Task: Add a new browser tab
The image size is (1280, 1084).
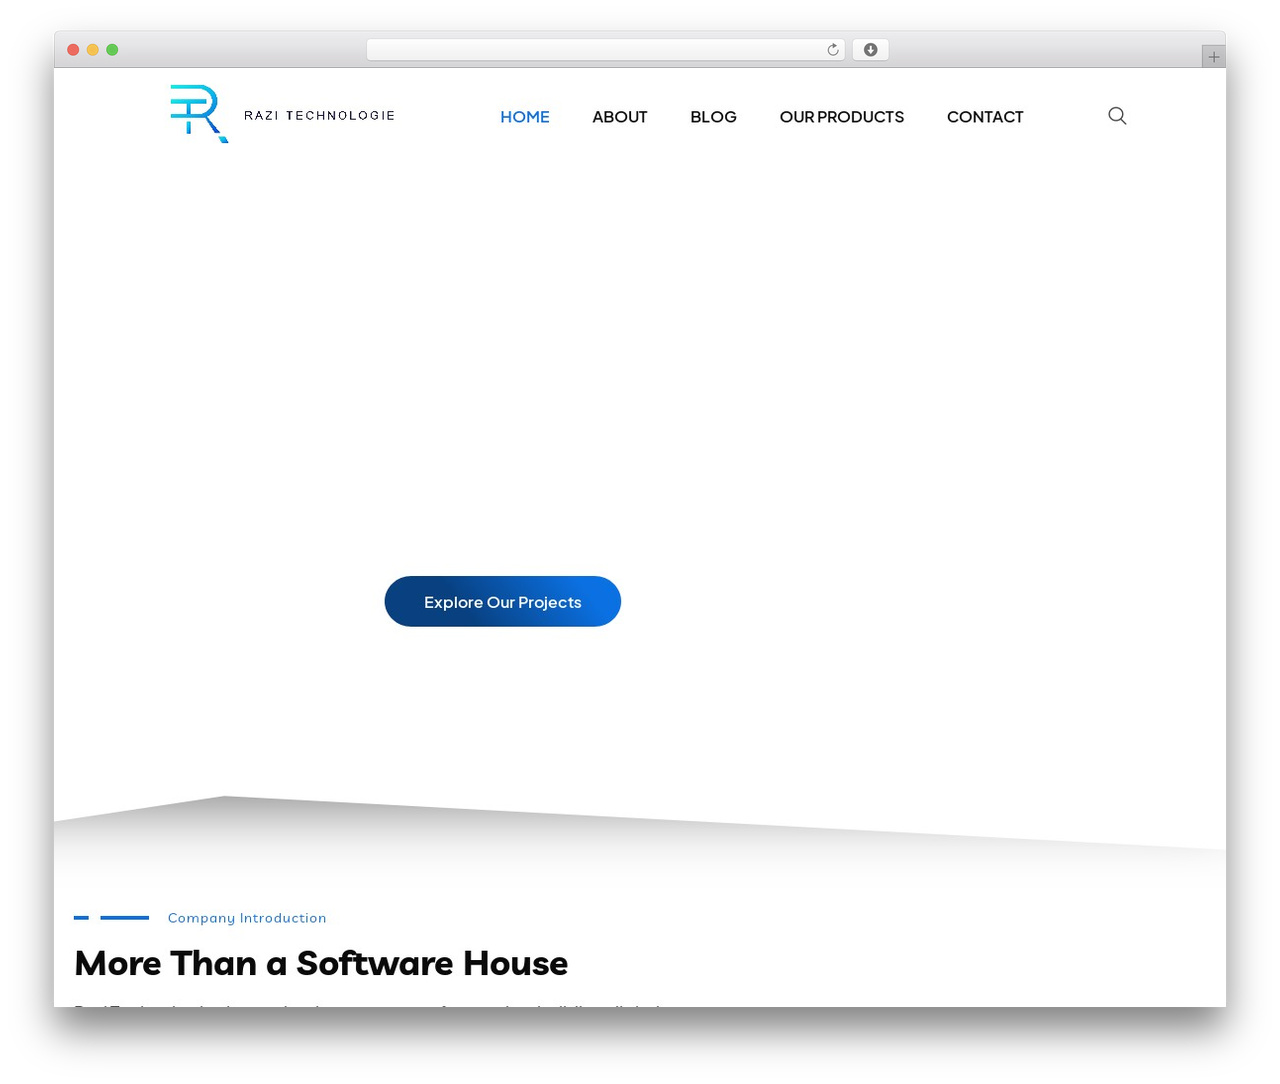Action: point(1213,57)
